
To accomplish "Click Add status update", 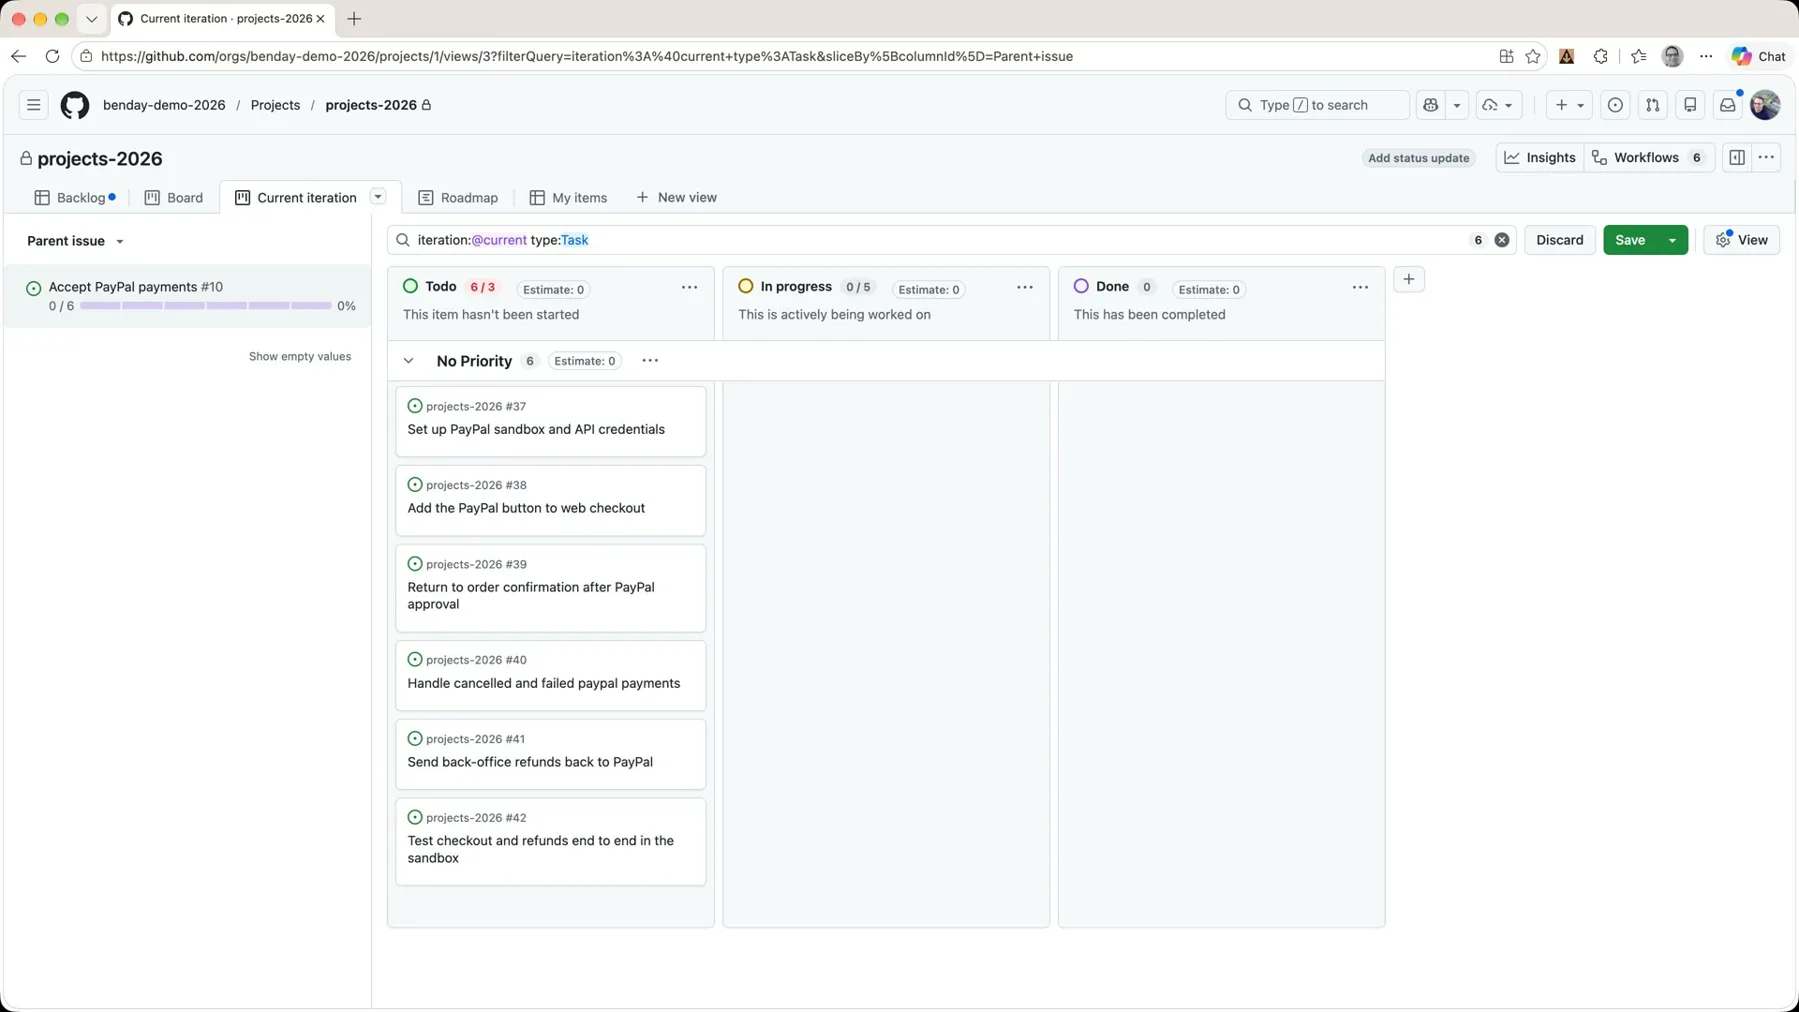I will point(1418,158).
